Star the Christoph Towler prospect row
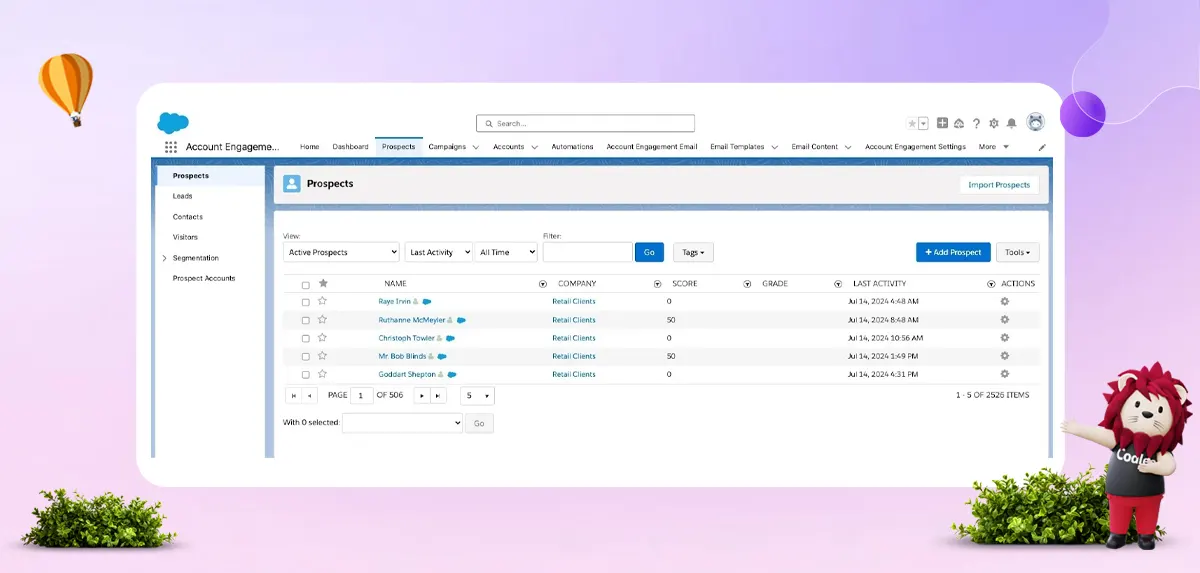 click(x=322, y=338)
